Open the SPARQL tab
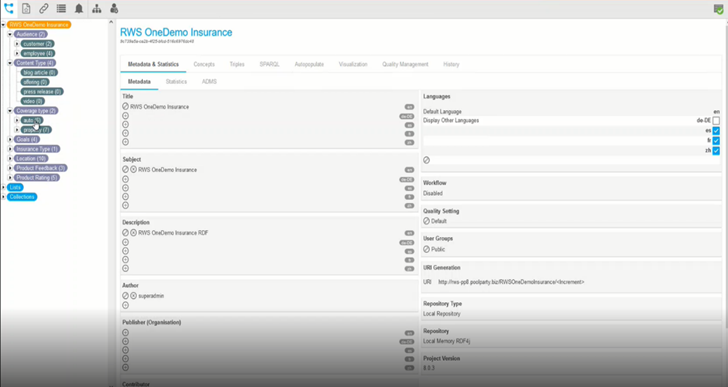 click(269, 64)
